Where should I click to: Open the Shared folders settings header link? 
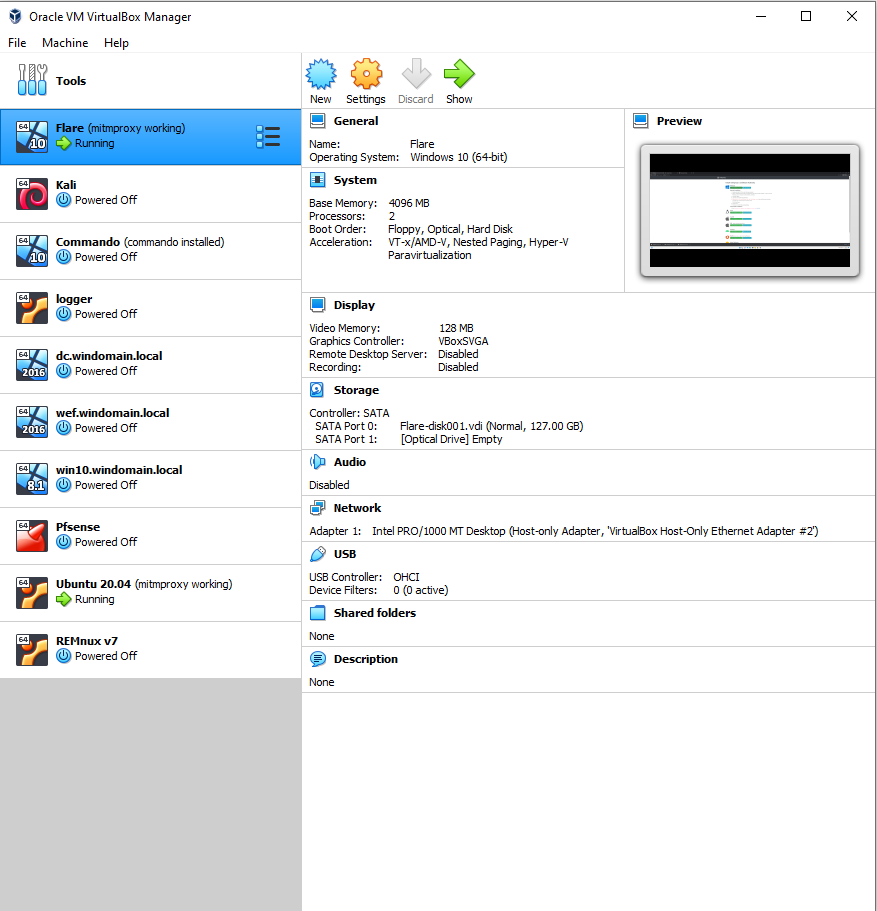pyautogui.click(x=375, y=613)
